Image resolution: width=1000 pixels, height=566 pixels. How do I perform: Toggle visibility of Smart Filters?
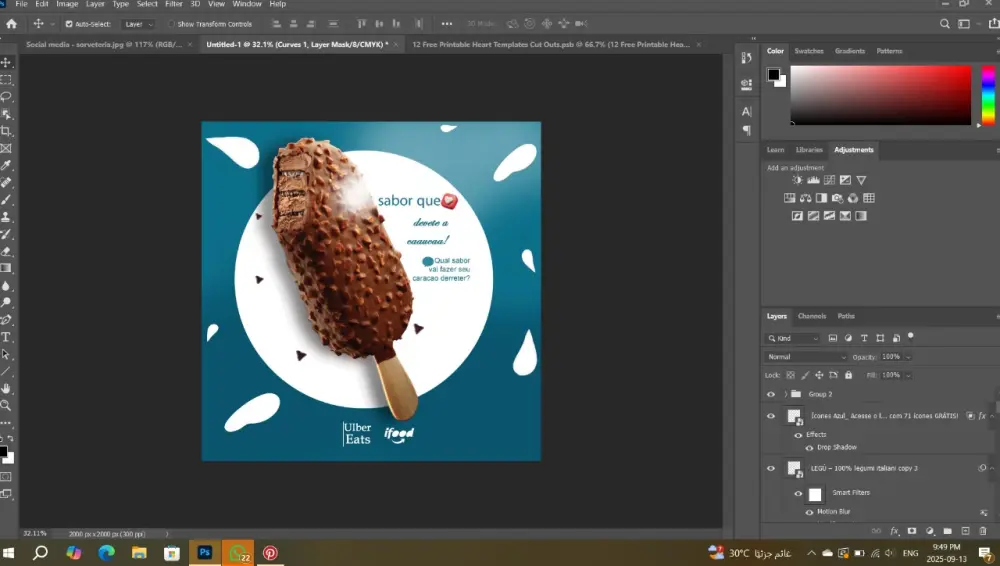click(798, 493)
